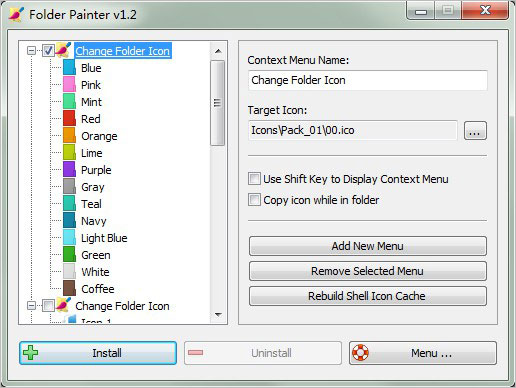Click the Green folder color icon

tap(69, 255)
